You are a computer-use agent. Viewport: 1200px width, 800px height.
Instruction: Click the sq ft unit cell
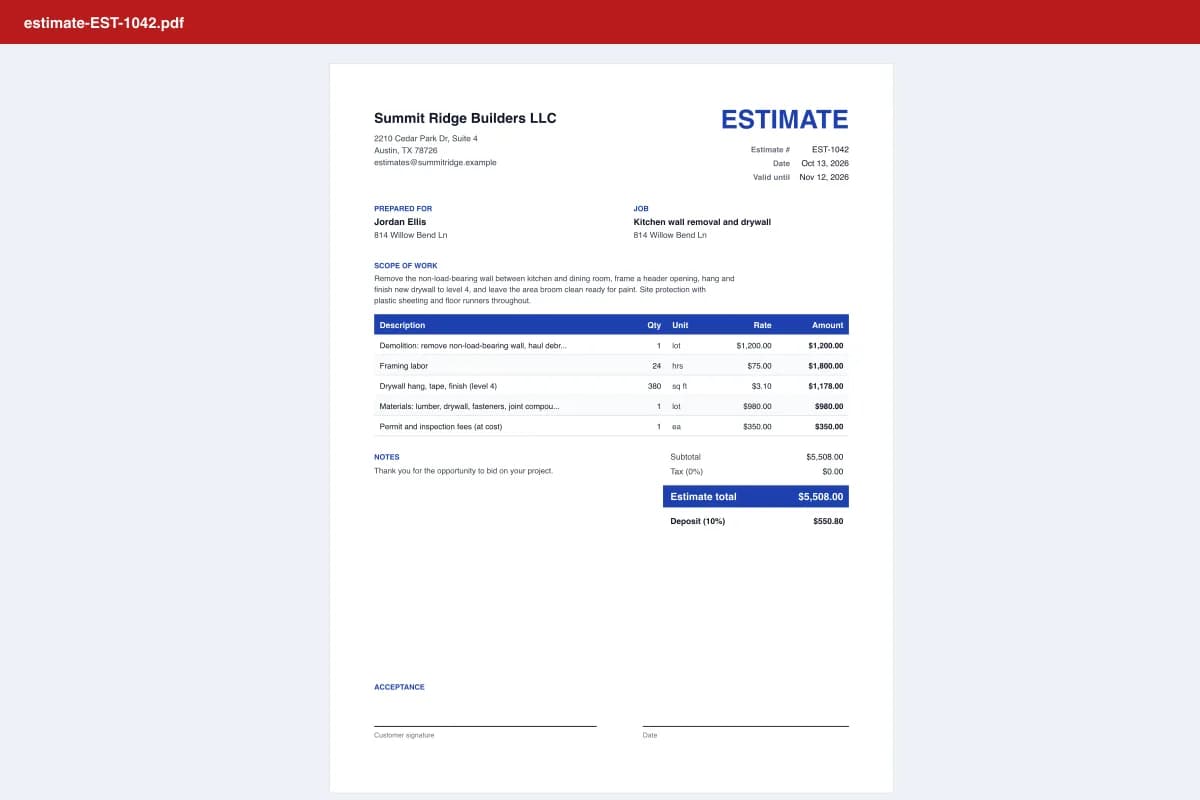680,386
